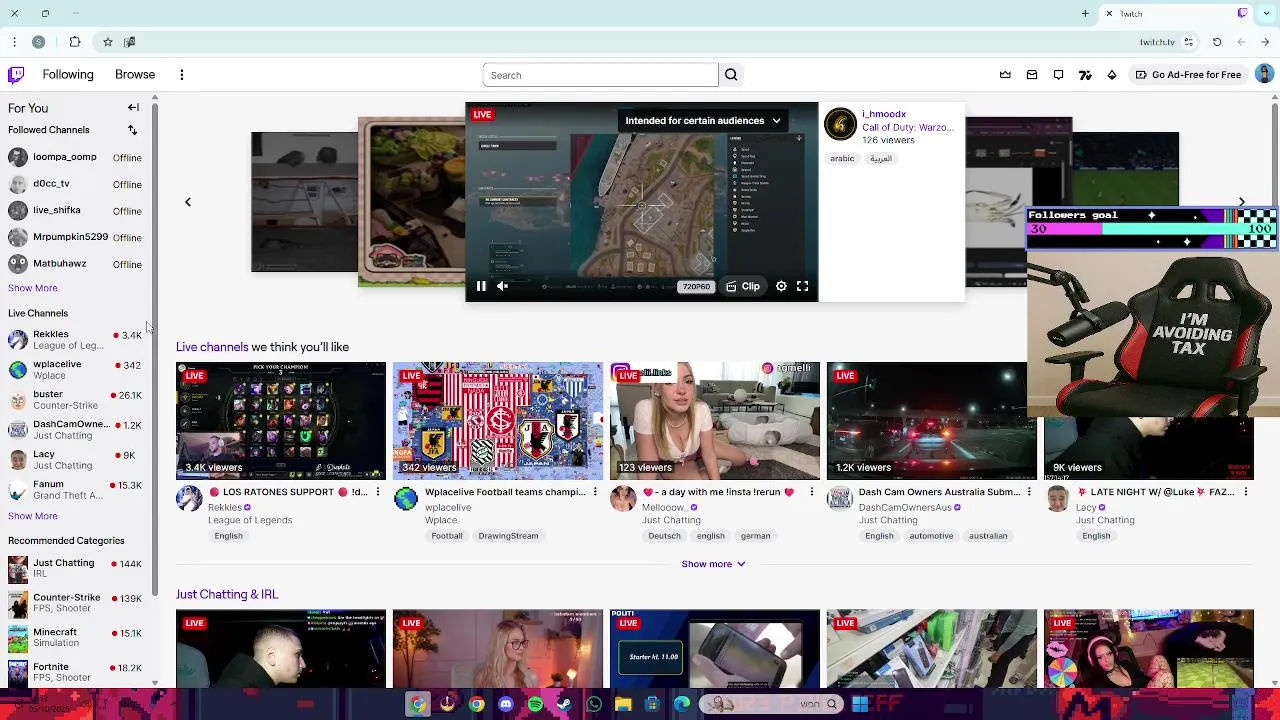The image size is (1280, 720).
Task: Open Rekkles in the Live Channels sidebar
Action: point(75,340)
